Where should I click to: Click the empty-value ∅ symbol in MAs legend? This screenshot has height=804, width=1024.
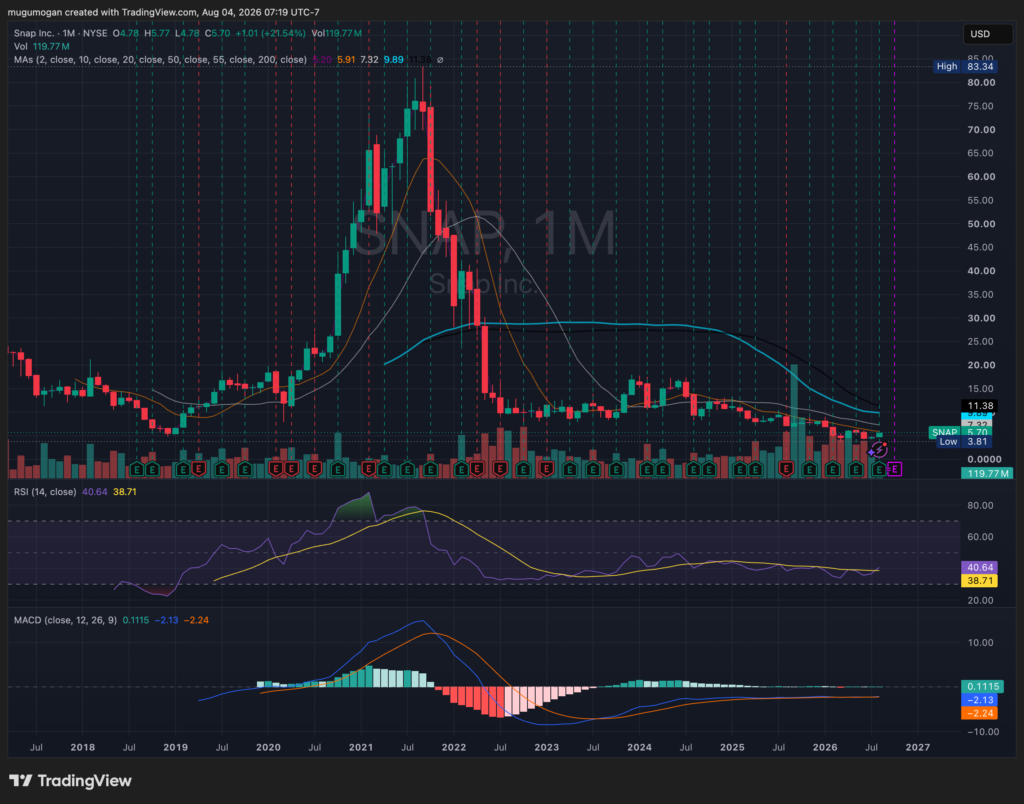[440, 59]
